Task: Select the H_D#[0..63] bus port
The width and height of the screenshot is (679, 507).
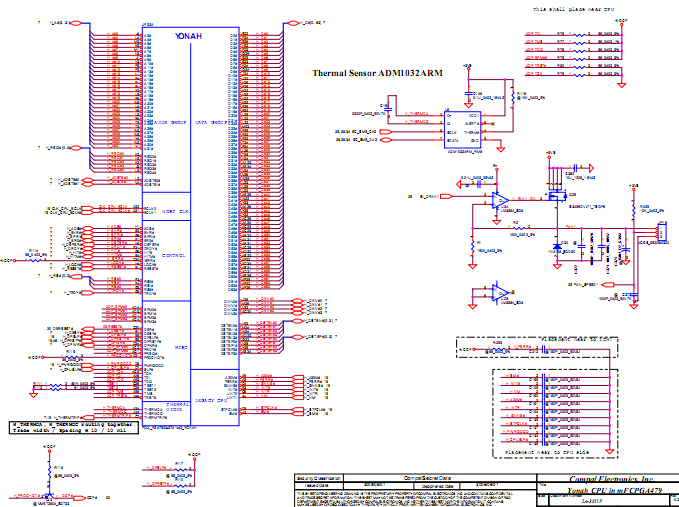Action: tap(294, 23)
